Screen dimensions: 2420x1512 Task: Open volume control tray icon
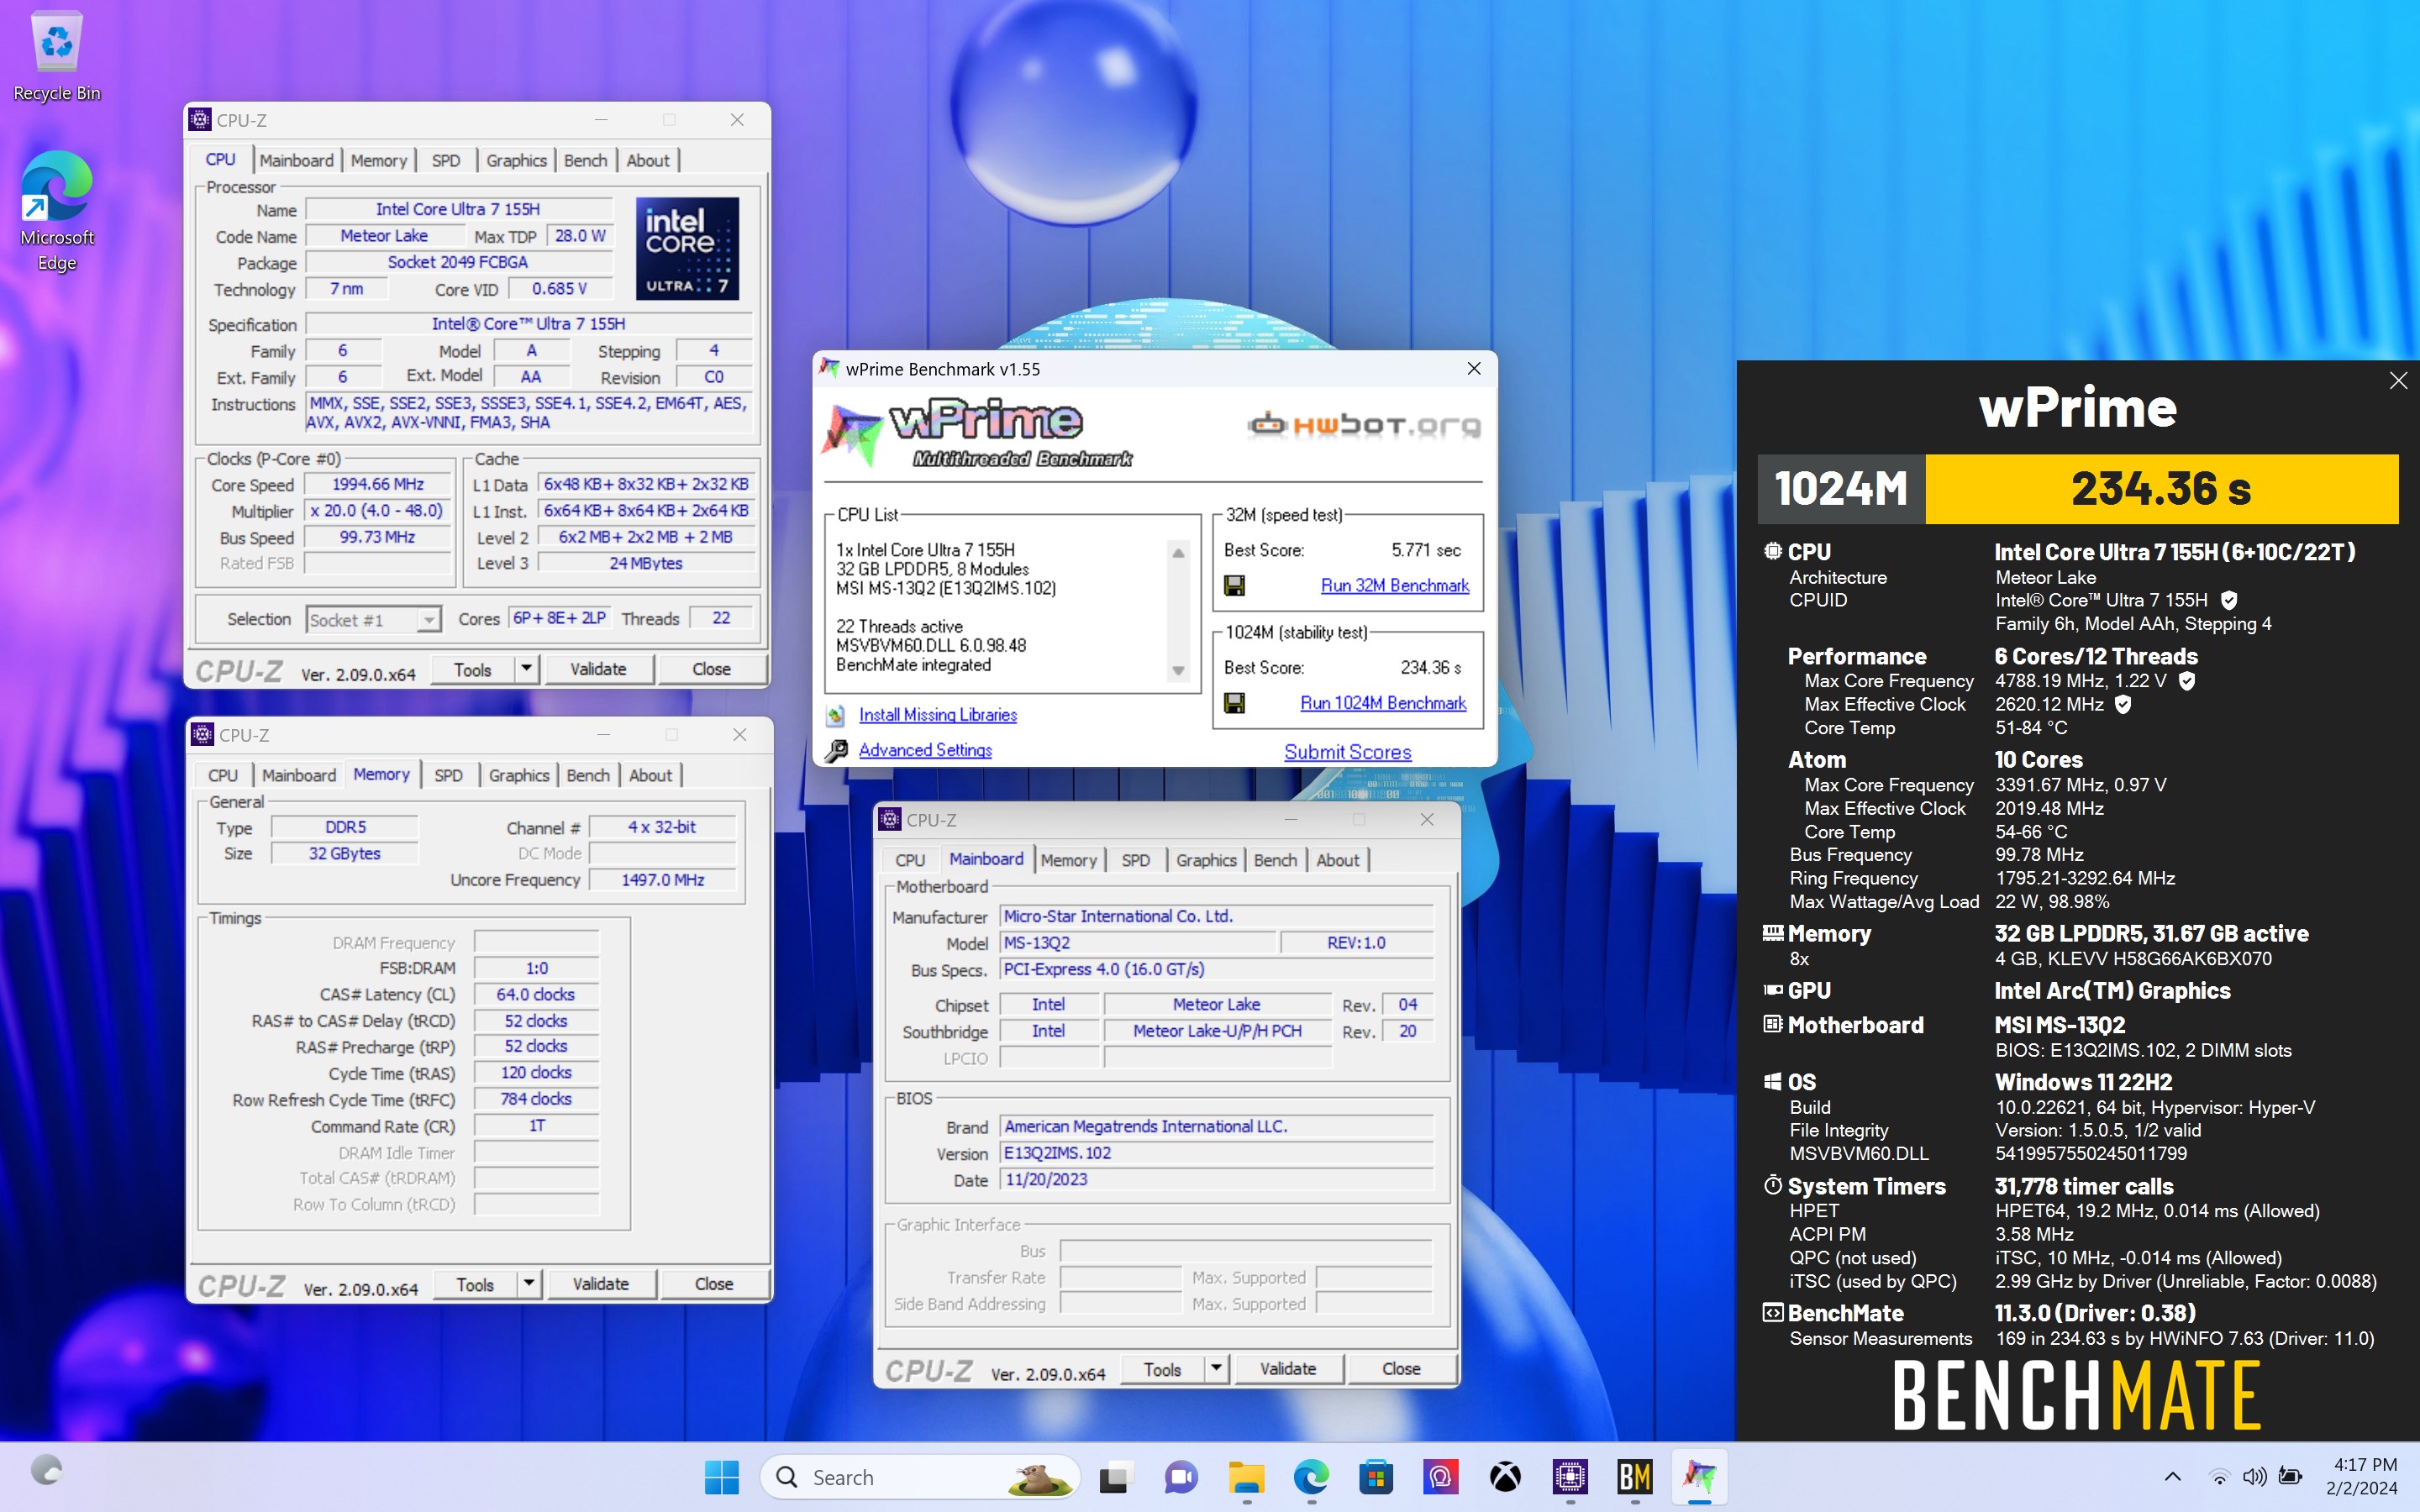(2254, 1477)
